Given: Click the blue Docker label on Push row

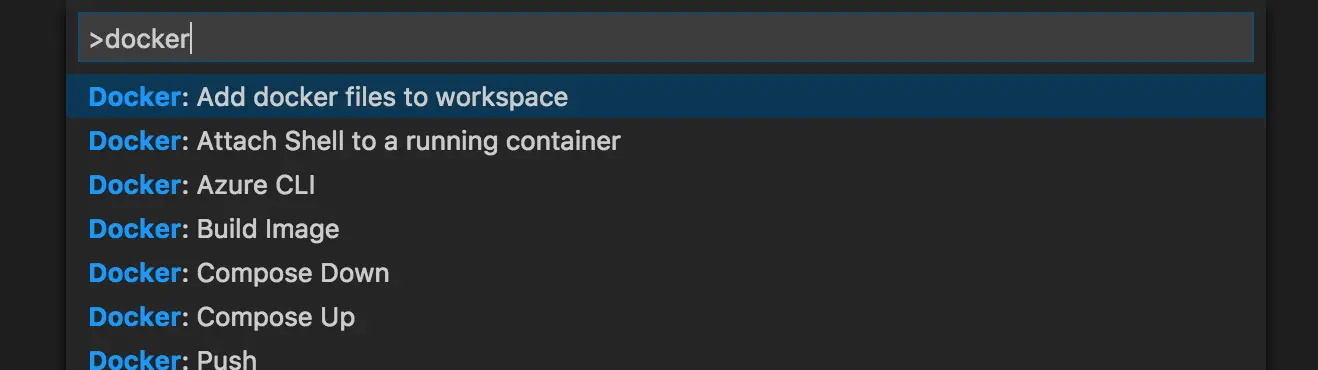Looking at the screenshot, I should (x=134, y=359).
